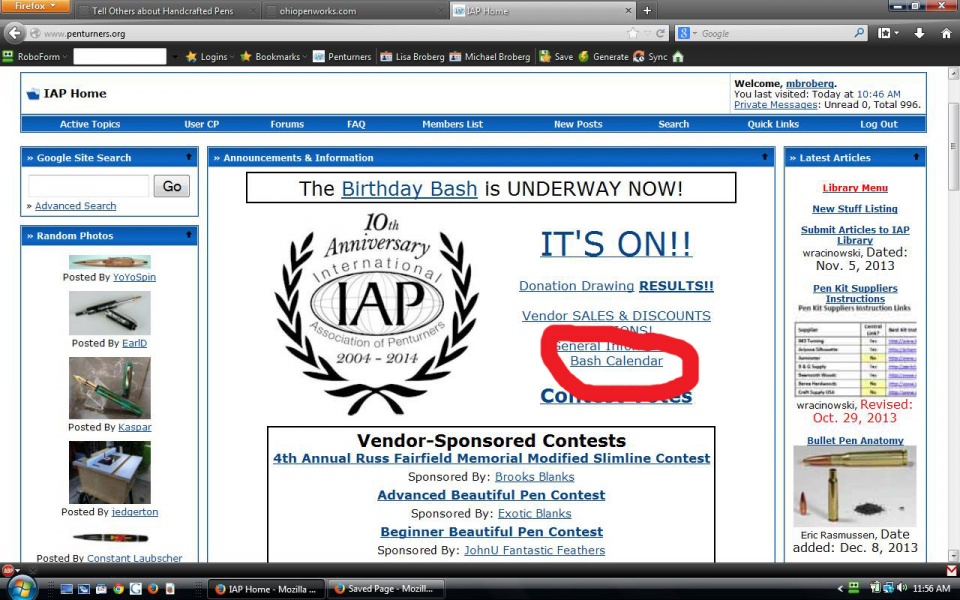Open Members List in the navigation bar

pos(452,124)
